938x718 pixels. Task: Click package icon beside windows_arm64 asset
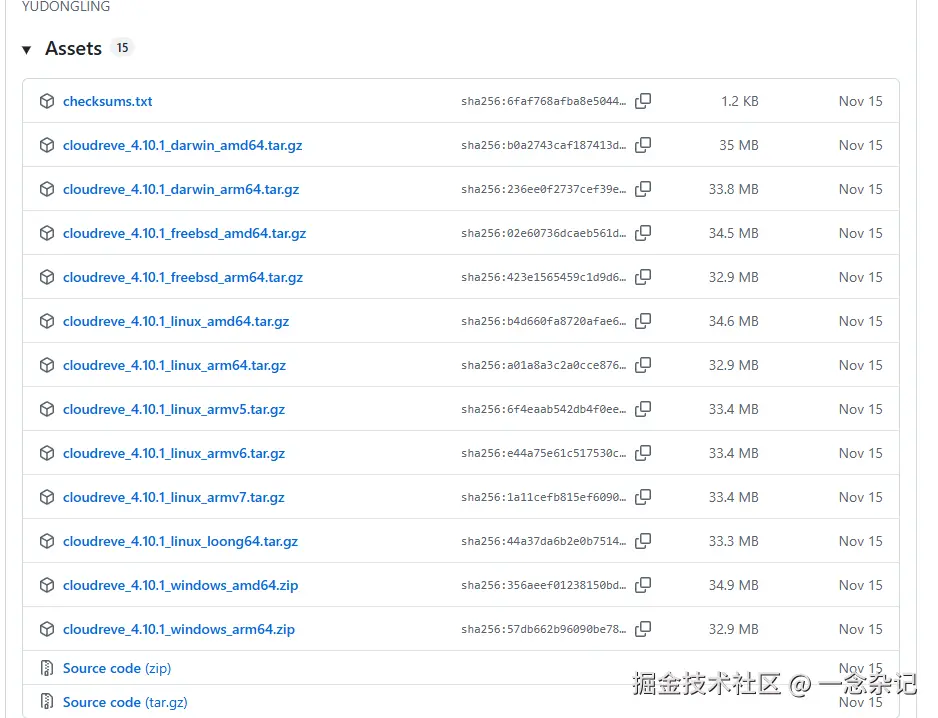click(47, 629)
